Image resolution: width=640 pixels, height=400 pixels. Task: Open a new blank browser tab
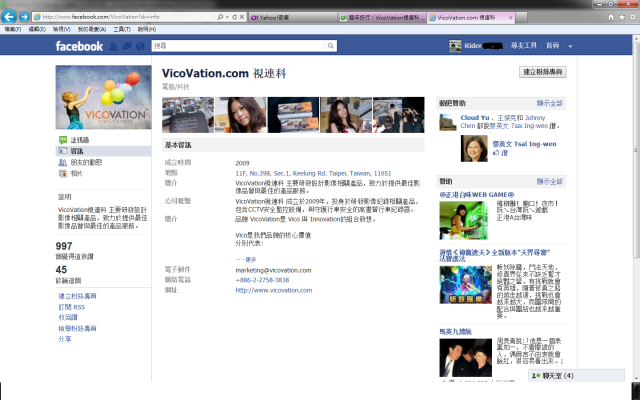tap(521, 18)
